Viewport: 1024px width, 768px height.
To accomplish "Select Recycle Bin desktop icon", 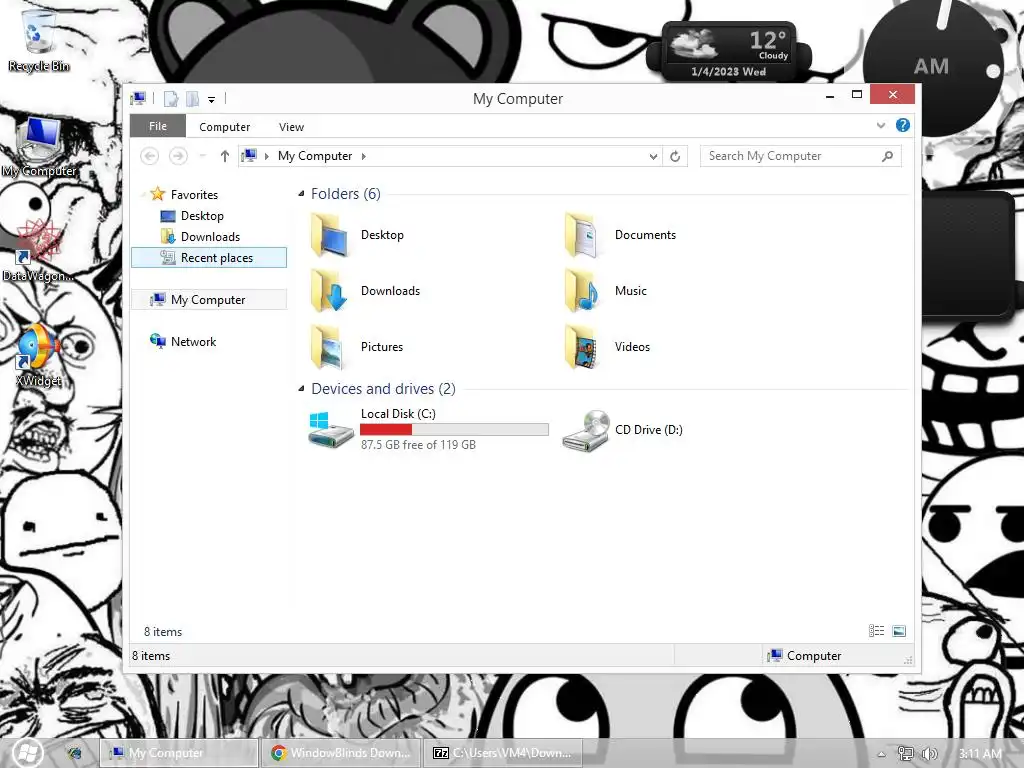I will click(x=38, y=39).
